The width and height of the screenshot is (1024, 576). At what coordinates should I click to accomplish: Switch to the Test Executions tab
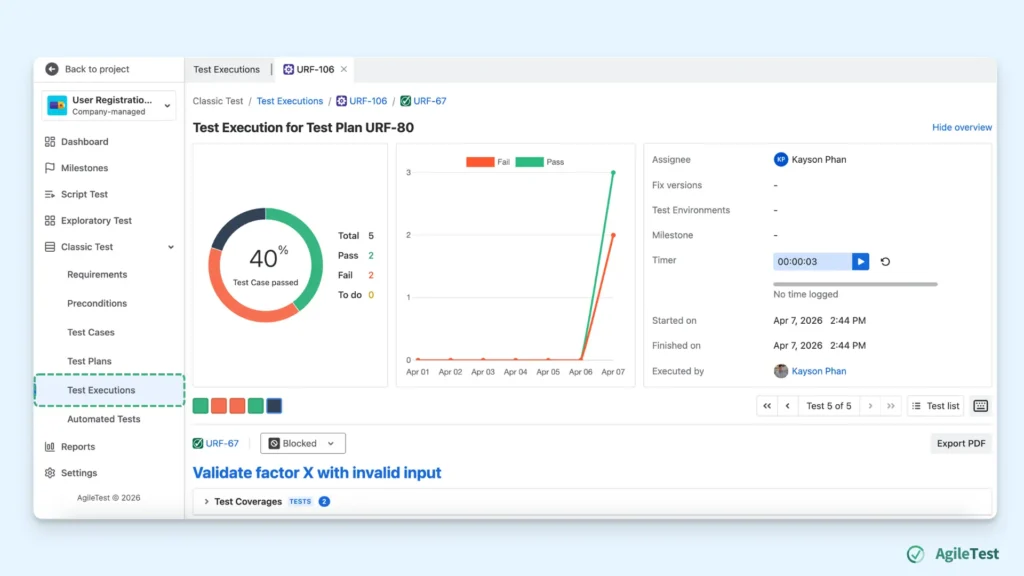coord(227,69)
